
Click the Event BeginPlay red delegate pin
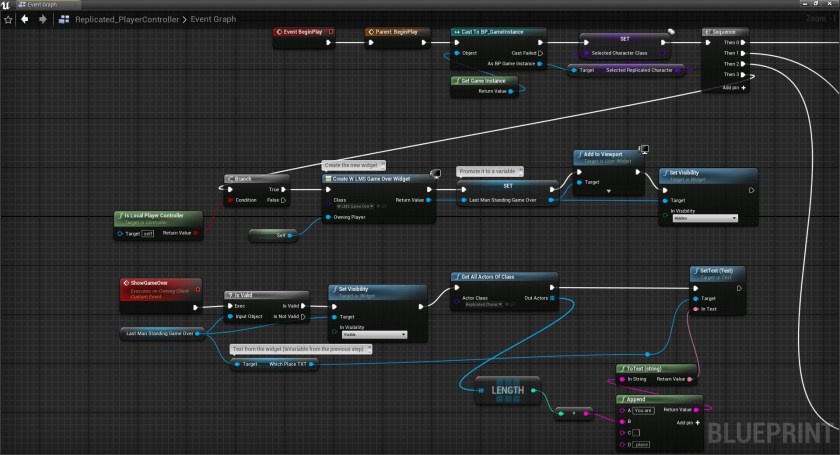331,32
